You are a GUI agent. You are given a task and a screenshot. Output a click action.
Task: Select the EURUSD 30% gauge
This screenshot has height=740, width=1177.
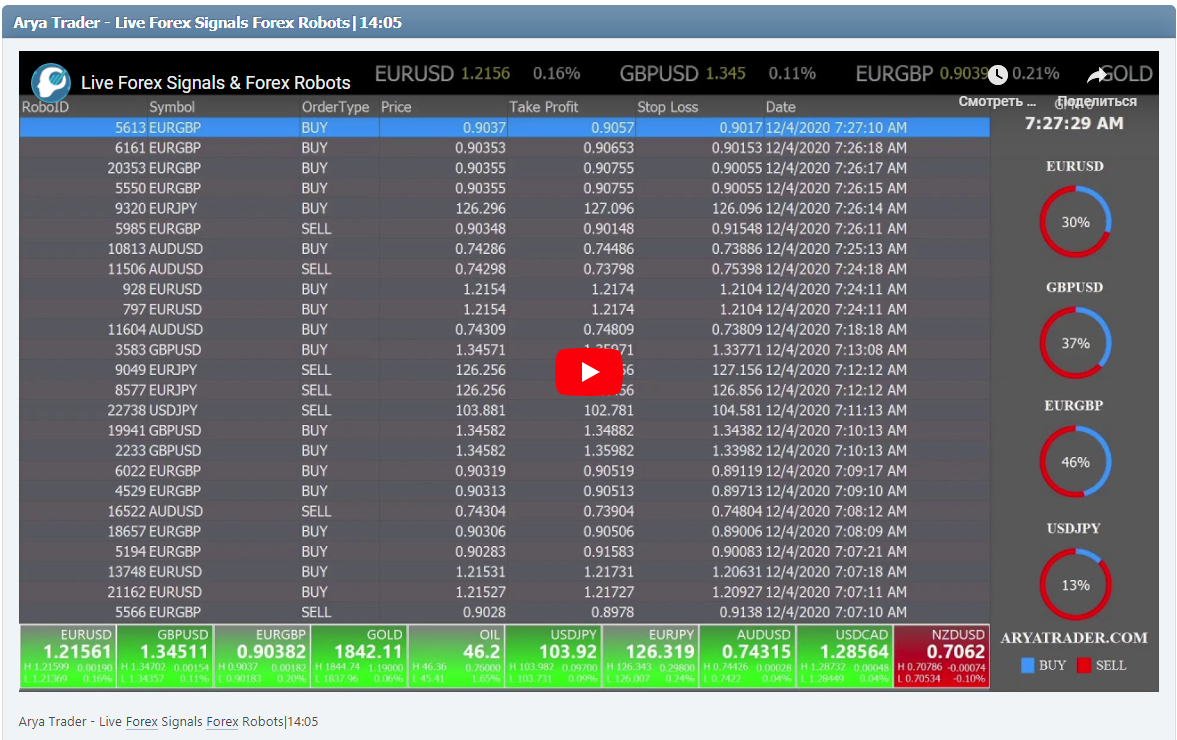(1074, 222)
